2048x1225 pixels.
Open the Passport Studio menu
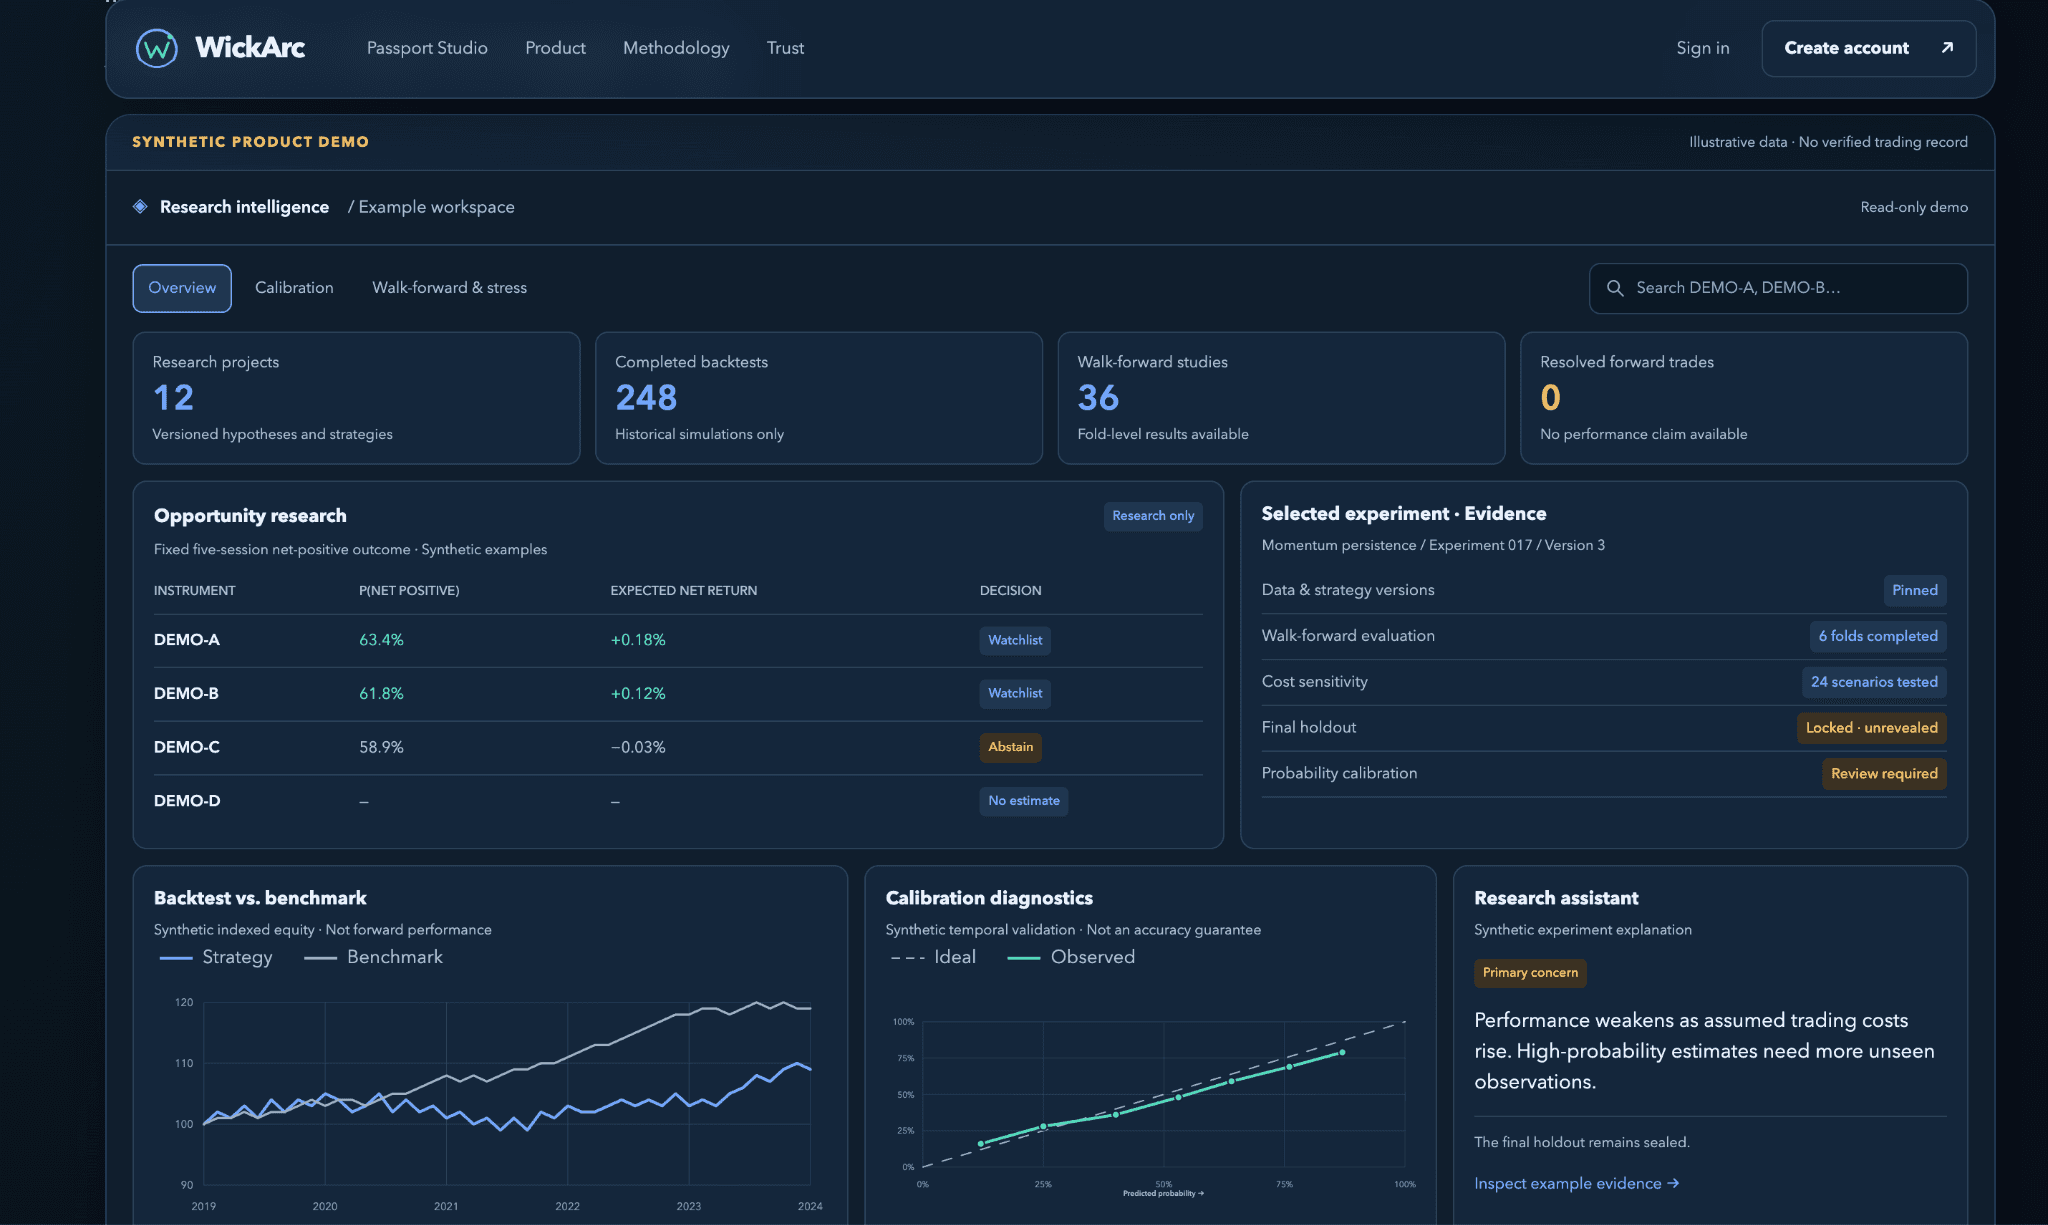click(427, 48)
